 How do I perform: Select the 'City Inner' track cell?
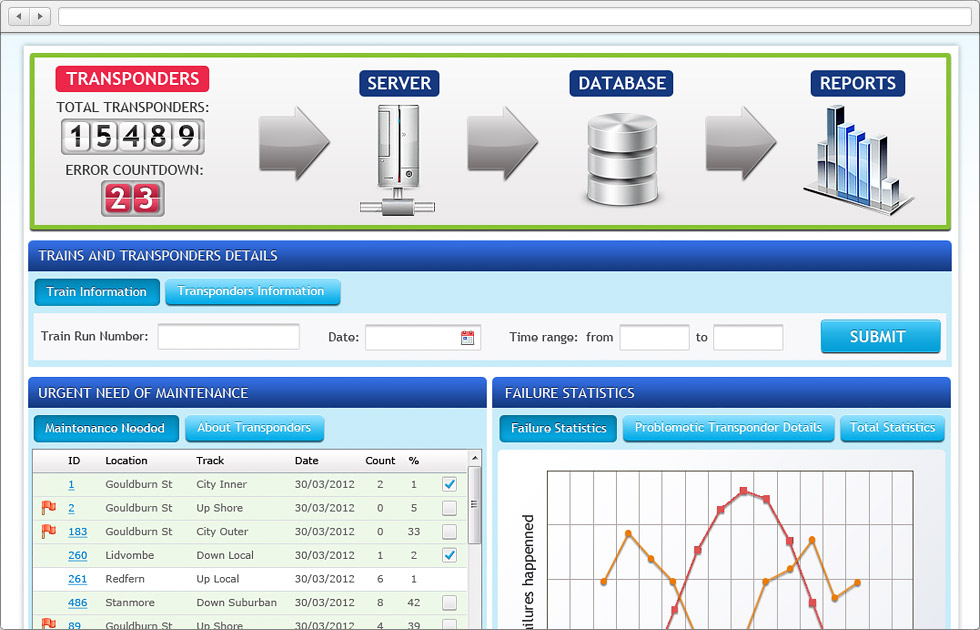coord(221,484)
